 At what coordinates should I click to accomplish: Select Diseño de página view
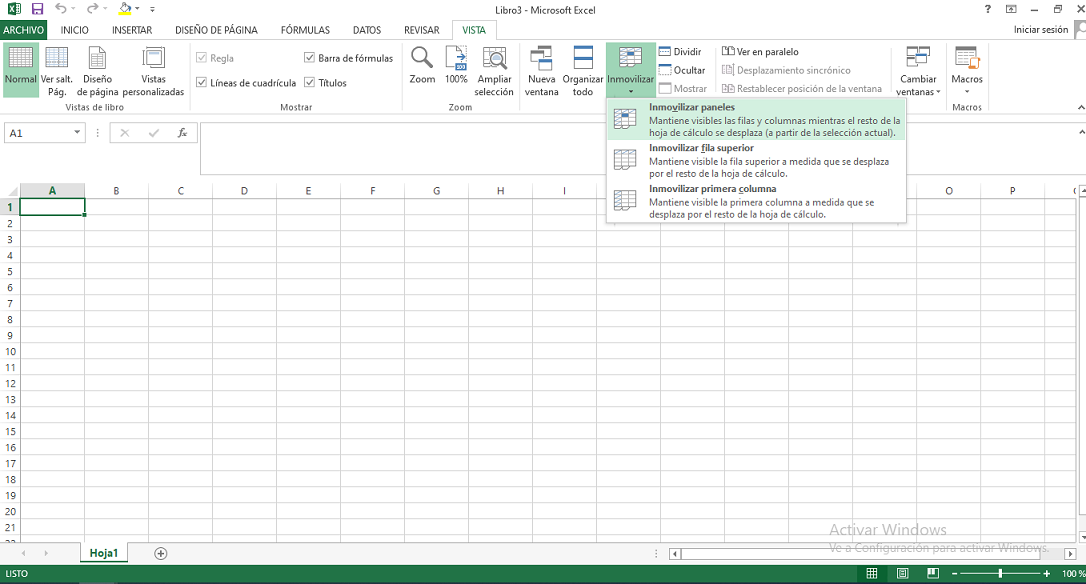point(98,70)
